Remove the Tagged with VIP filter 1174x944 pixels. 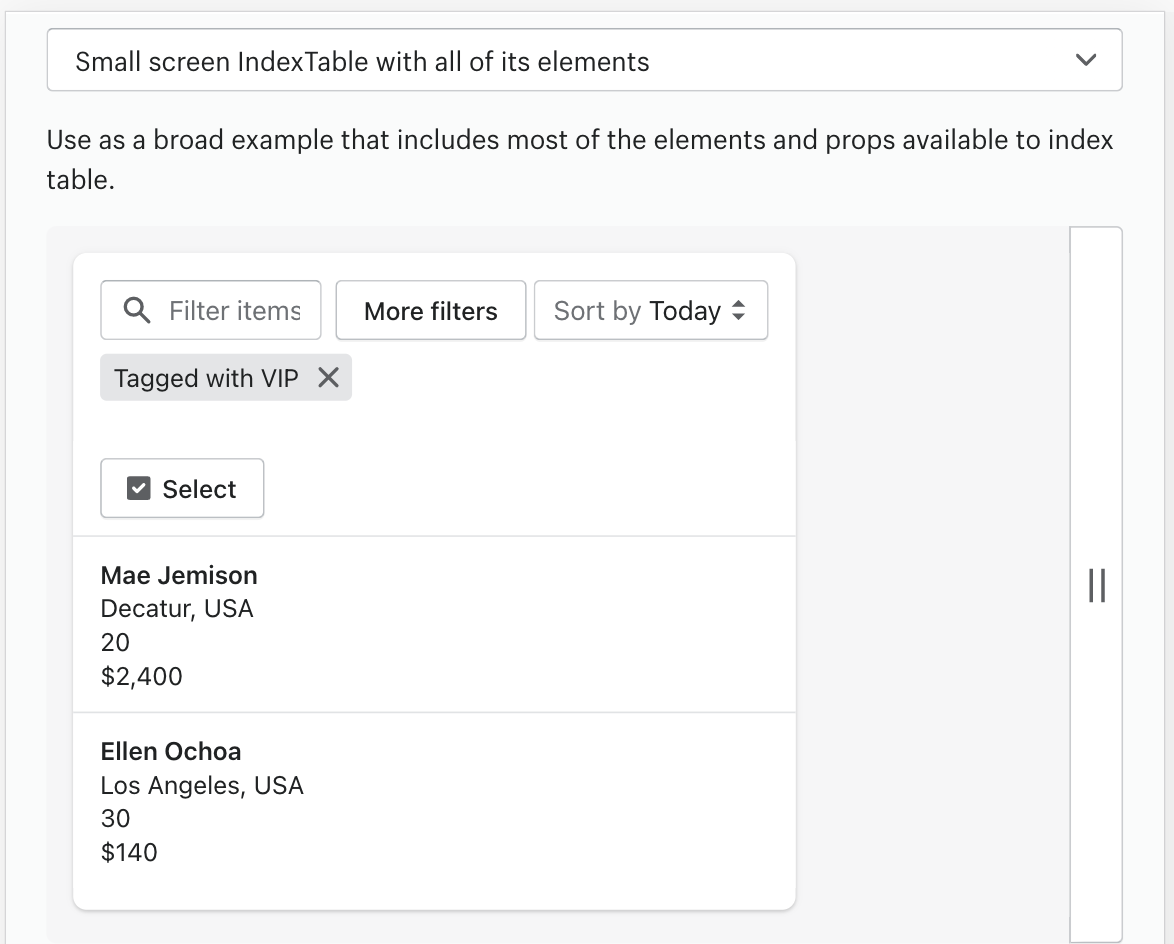coord(328,377)
